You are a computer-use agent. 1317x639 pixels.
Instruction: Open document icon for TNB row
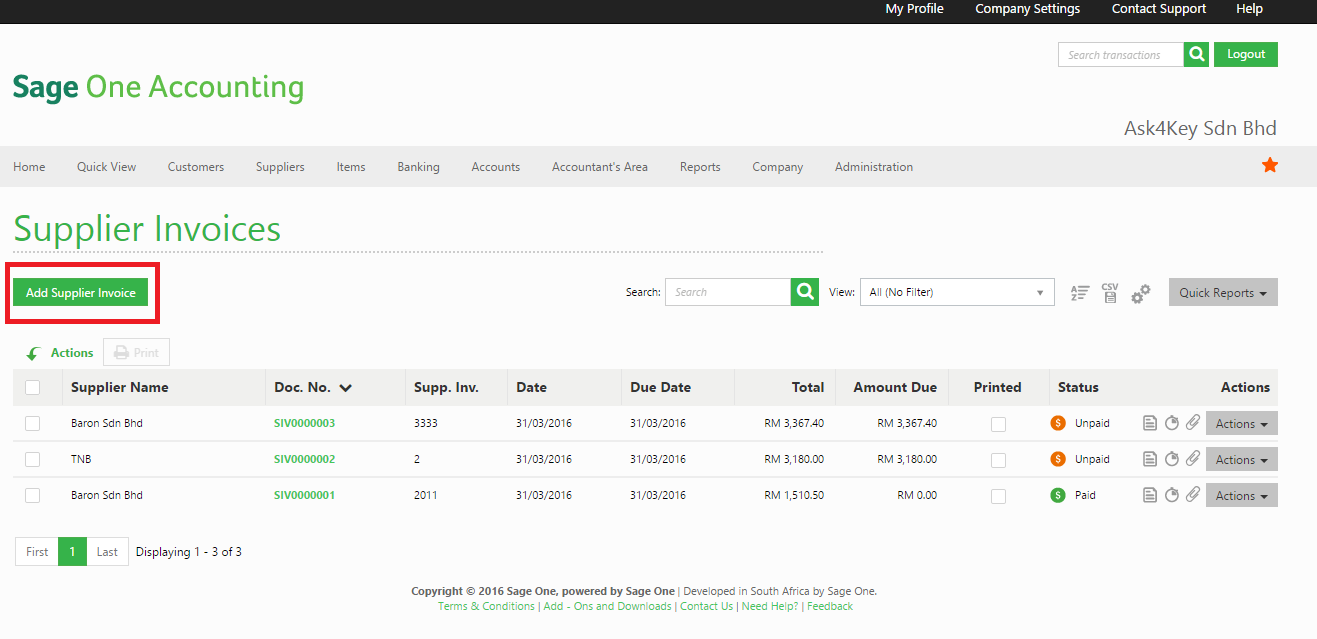tap(1150, 459)
